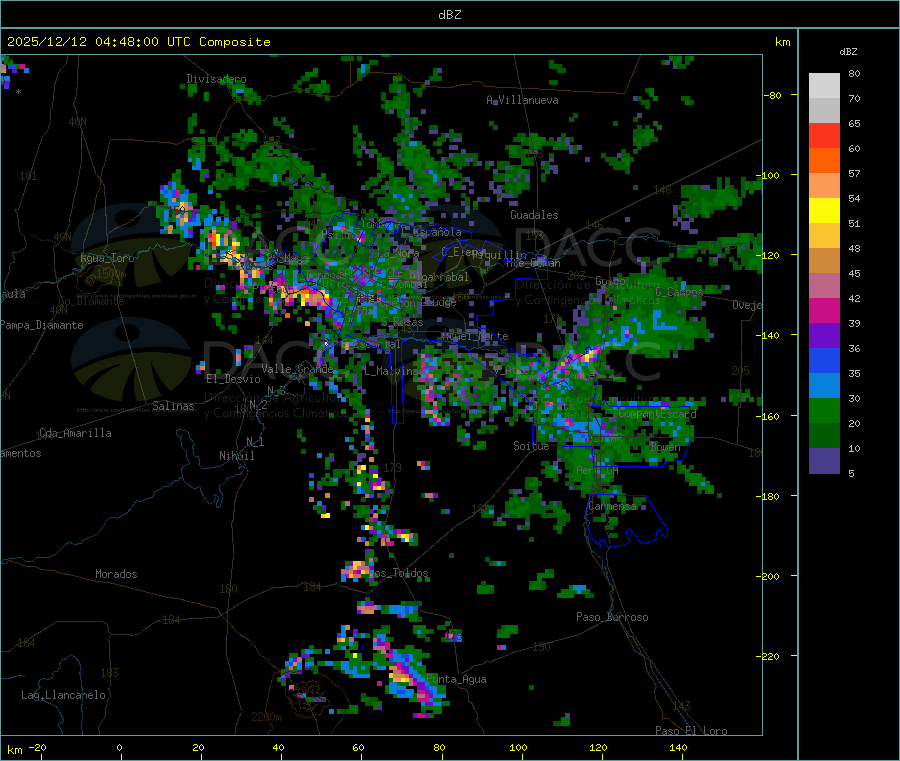Click the blue 35-36 dBZ legend swatch

click(x=824, y=360)
